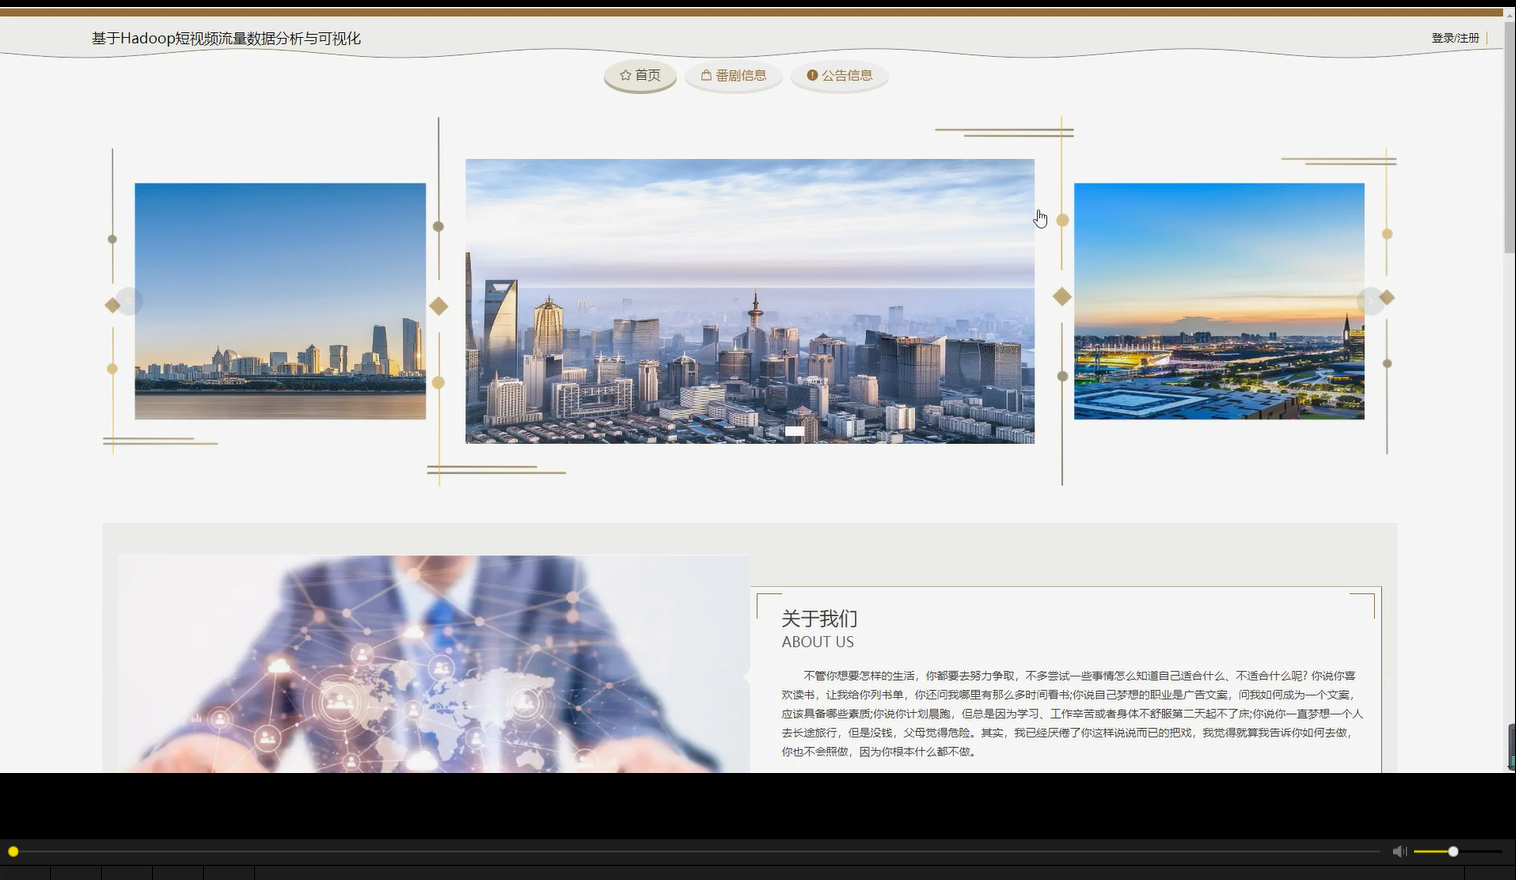
Task: Click the page title 基于Hadoop短视频流量数据分析与可视化
Action: tap(225, 38)
